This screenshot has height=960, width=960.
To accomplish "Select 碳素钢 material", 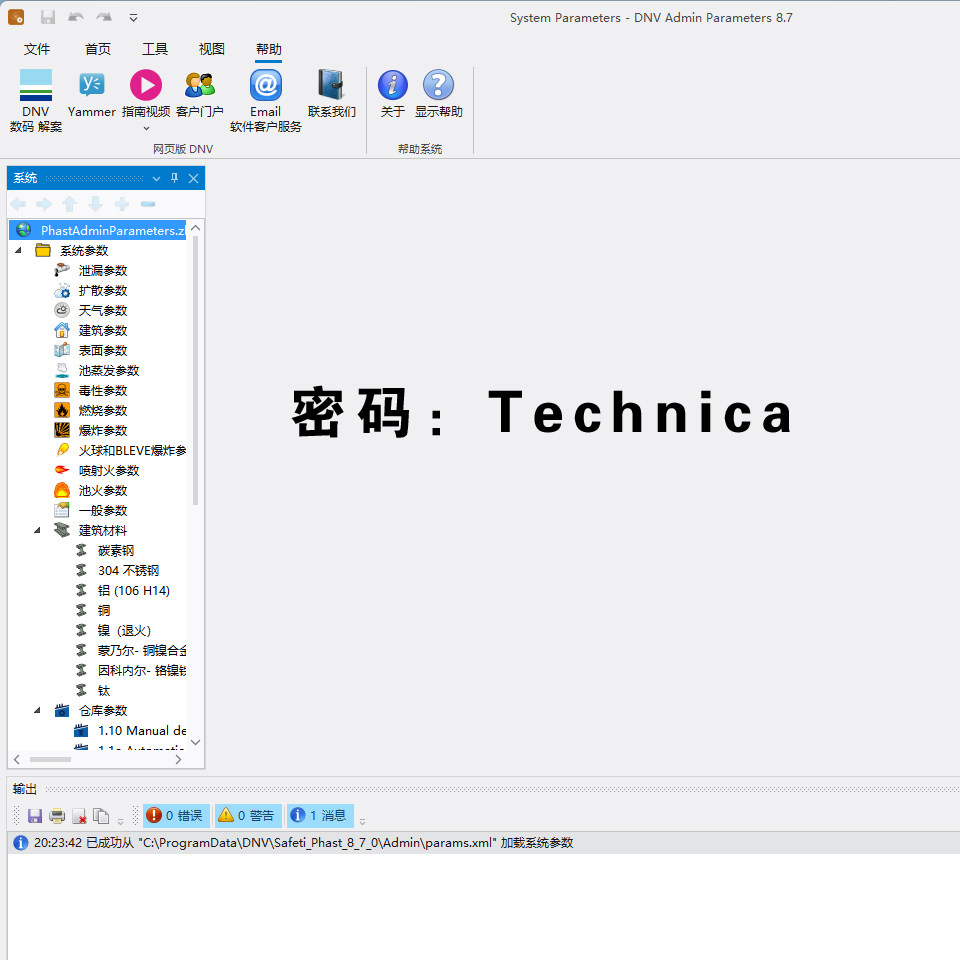I will coord(116,550).
